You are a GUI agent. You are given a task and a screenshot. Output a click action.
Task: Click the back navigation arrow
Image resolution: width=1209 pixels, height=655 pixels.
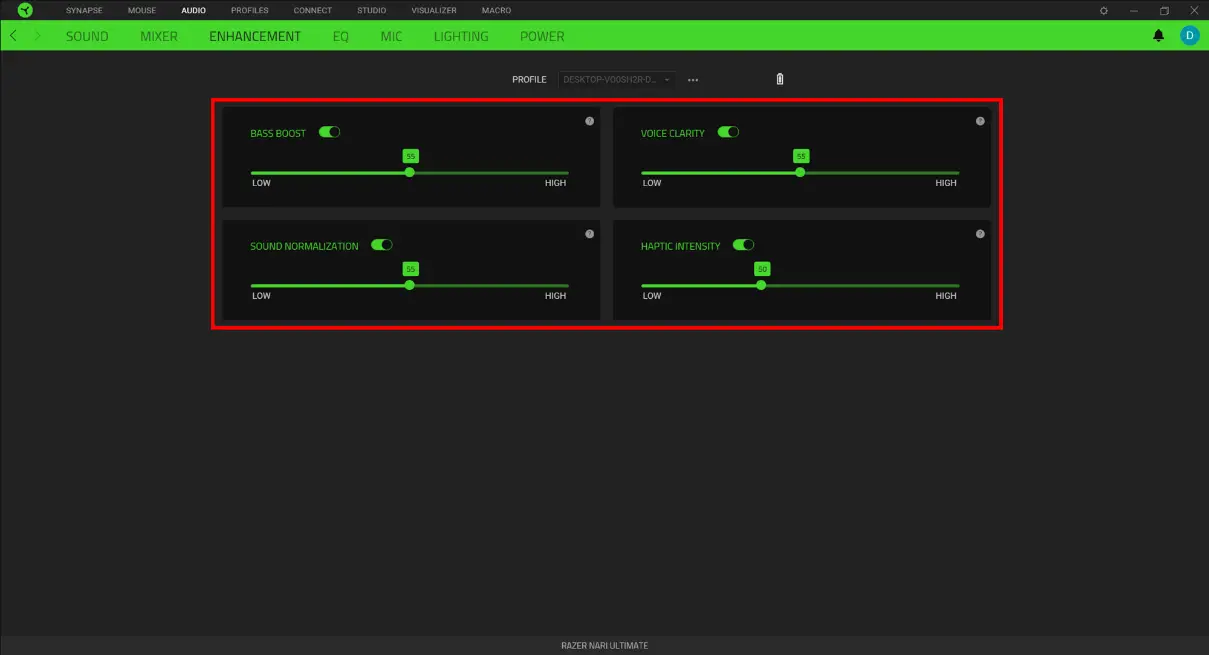(14, 35)
